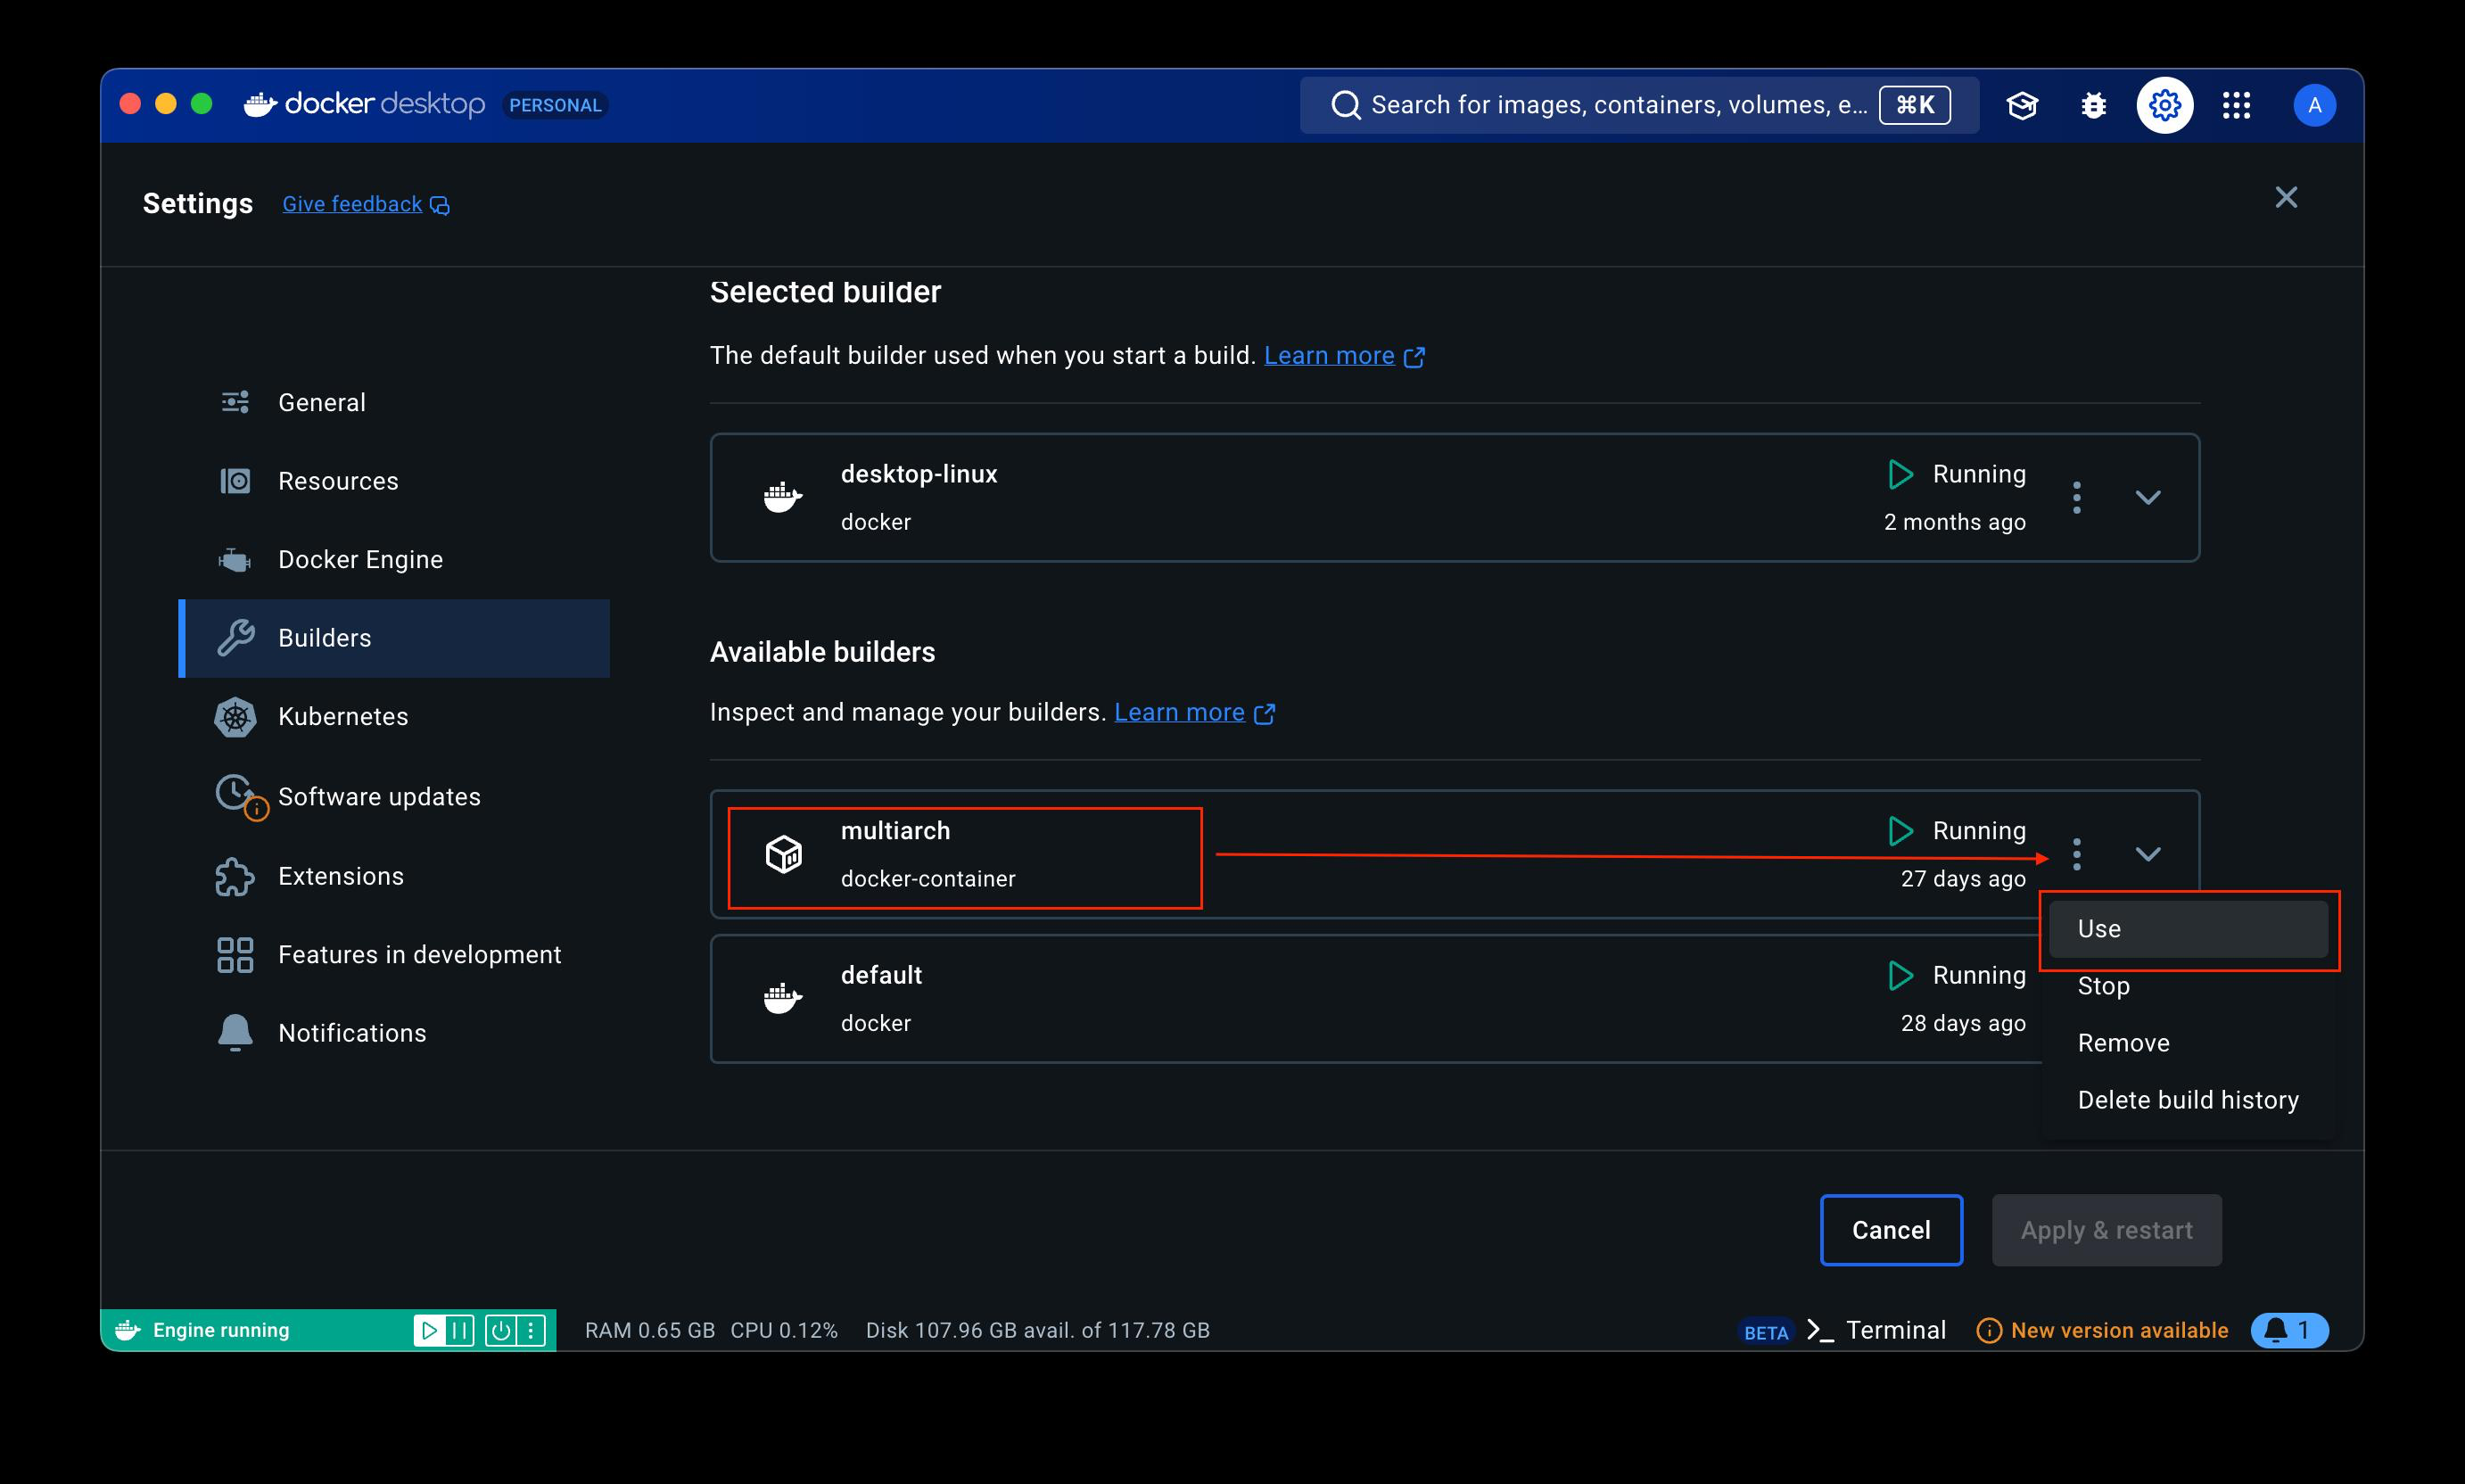Close the Settings panel with X
This screenshot has height=1484, width=2465.
coord(2286,197)
